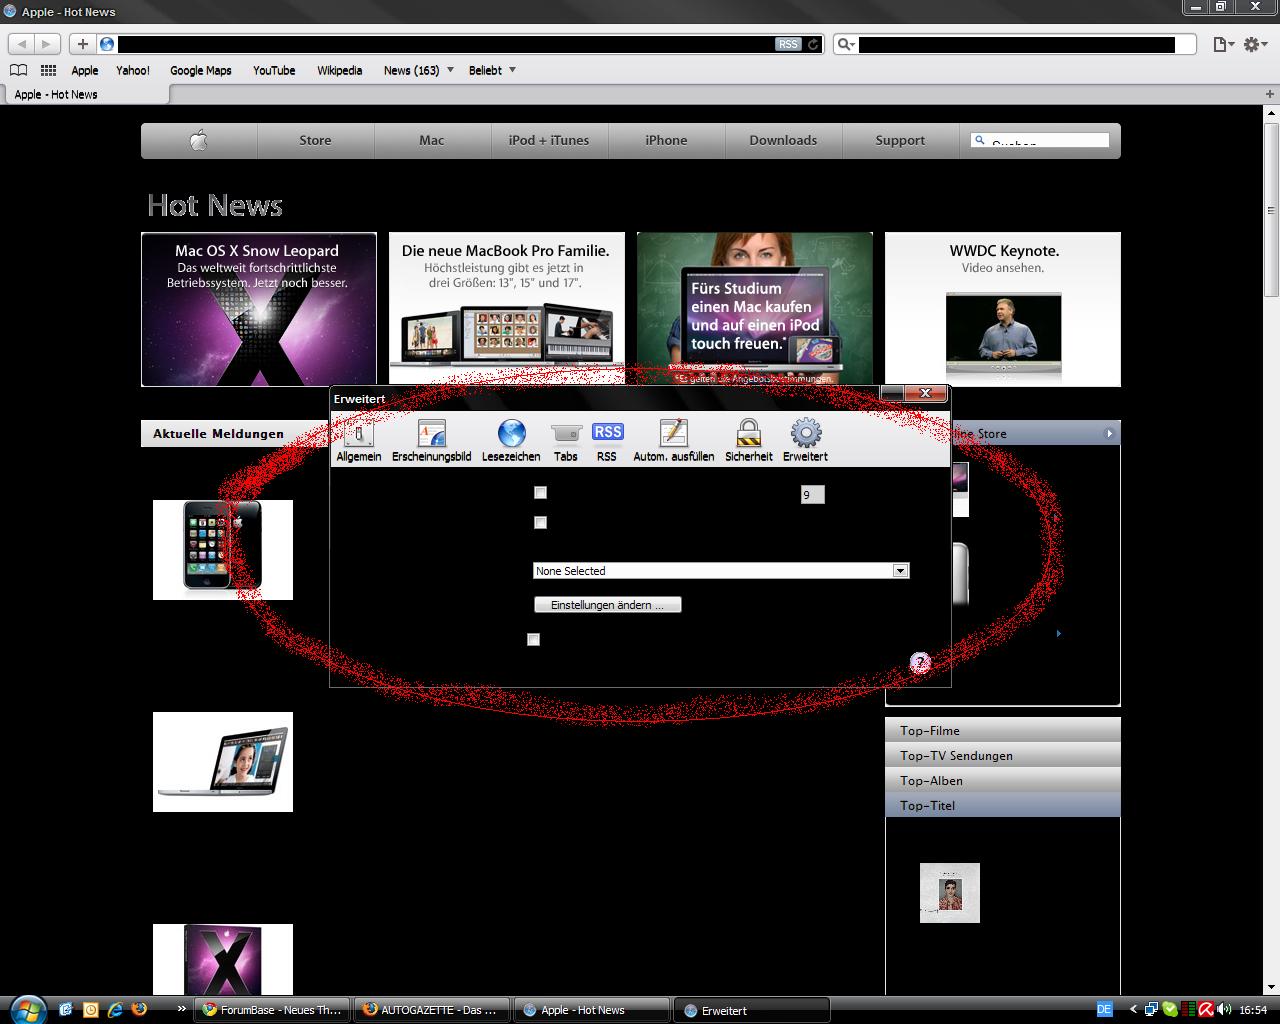Open search engine dropdown magnifier
Viewport: 1280px width, 1024px height.
coord(846,44)
